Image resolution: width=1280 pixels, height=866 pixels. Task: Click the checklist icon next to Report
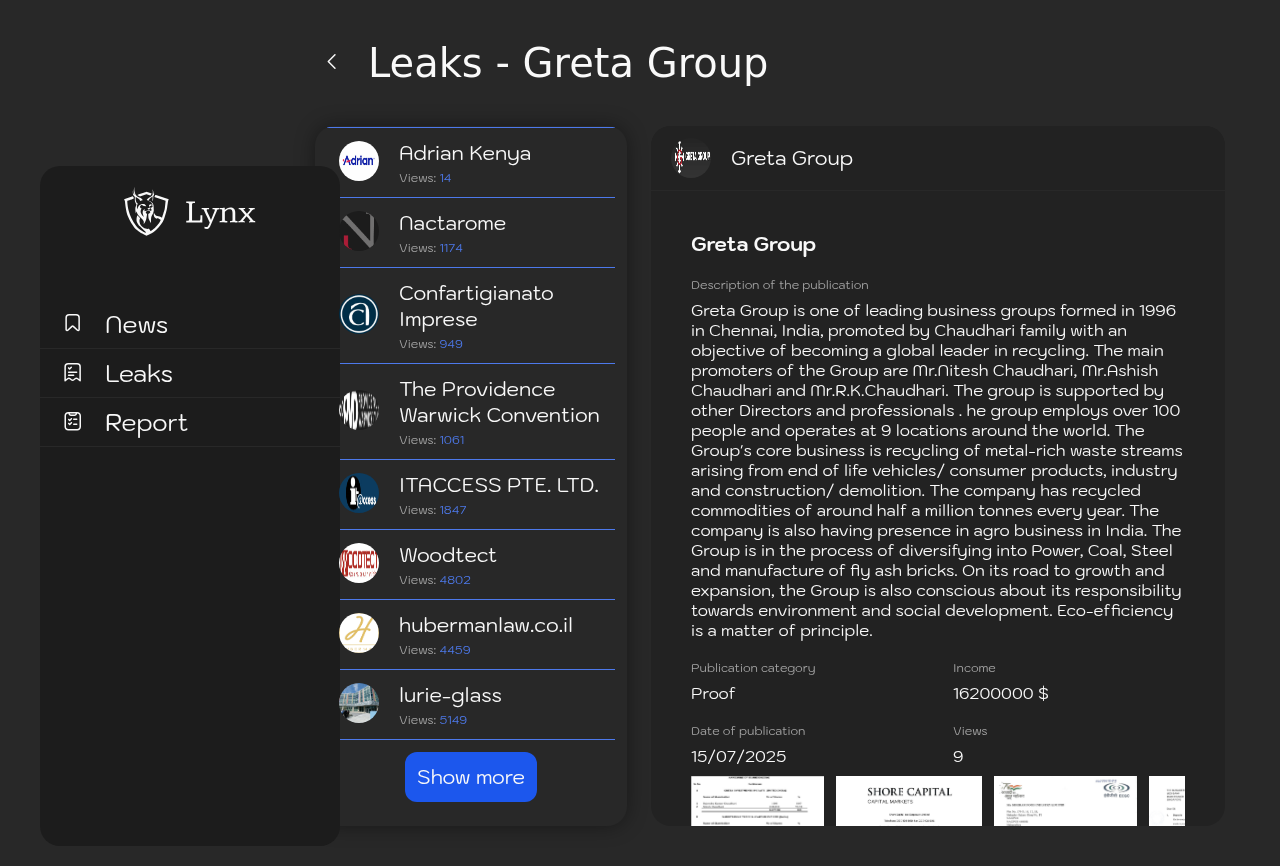point(72,421)
